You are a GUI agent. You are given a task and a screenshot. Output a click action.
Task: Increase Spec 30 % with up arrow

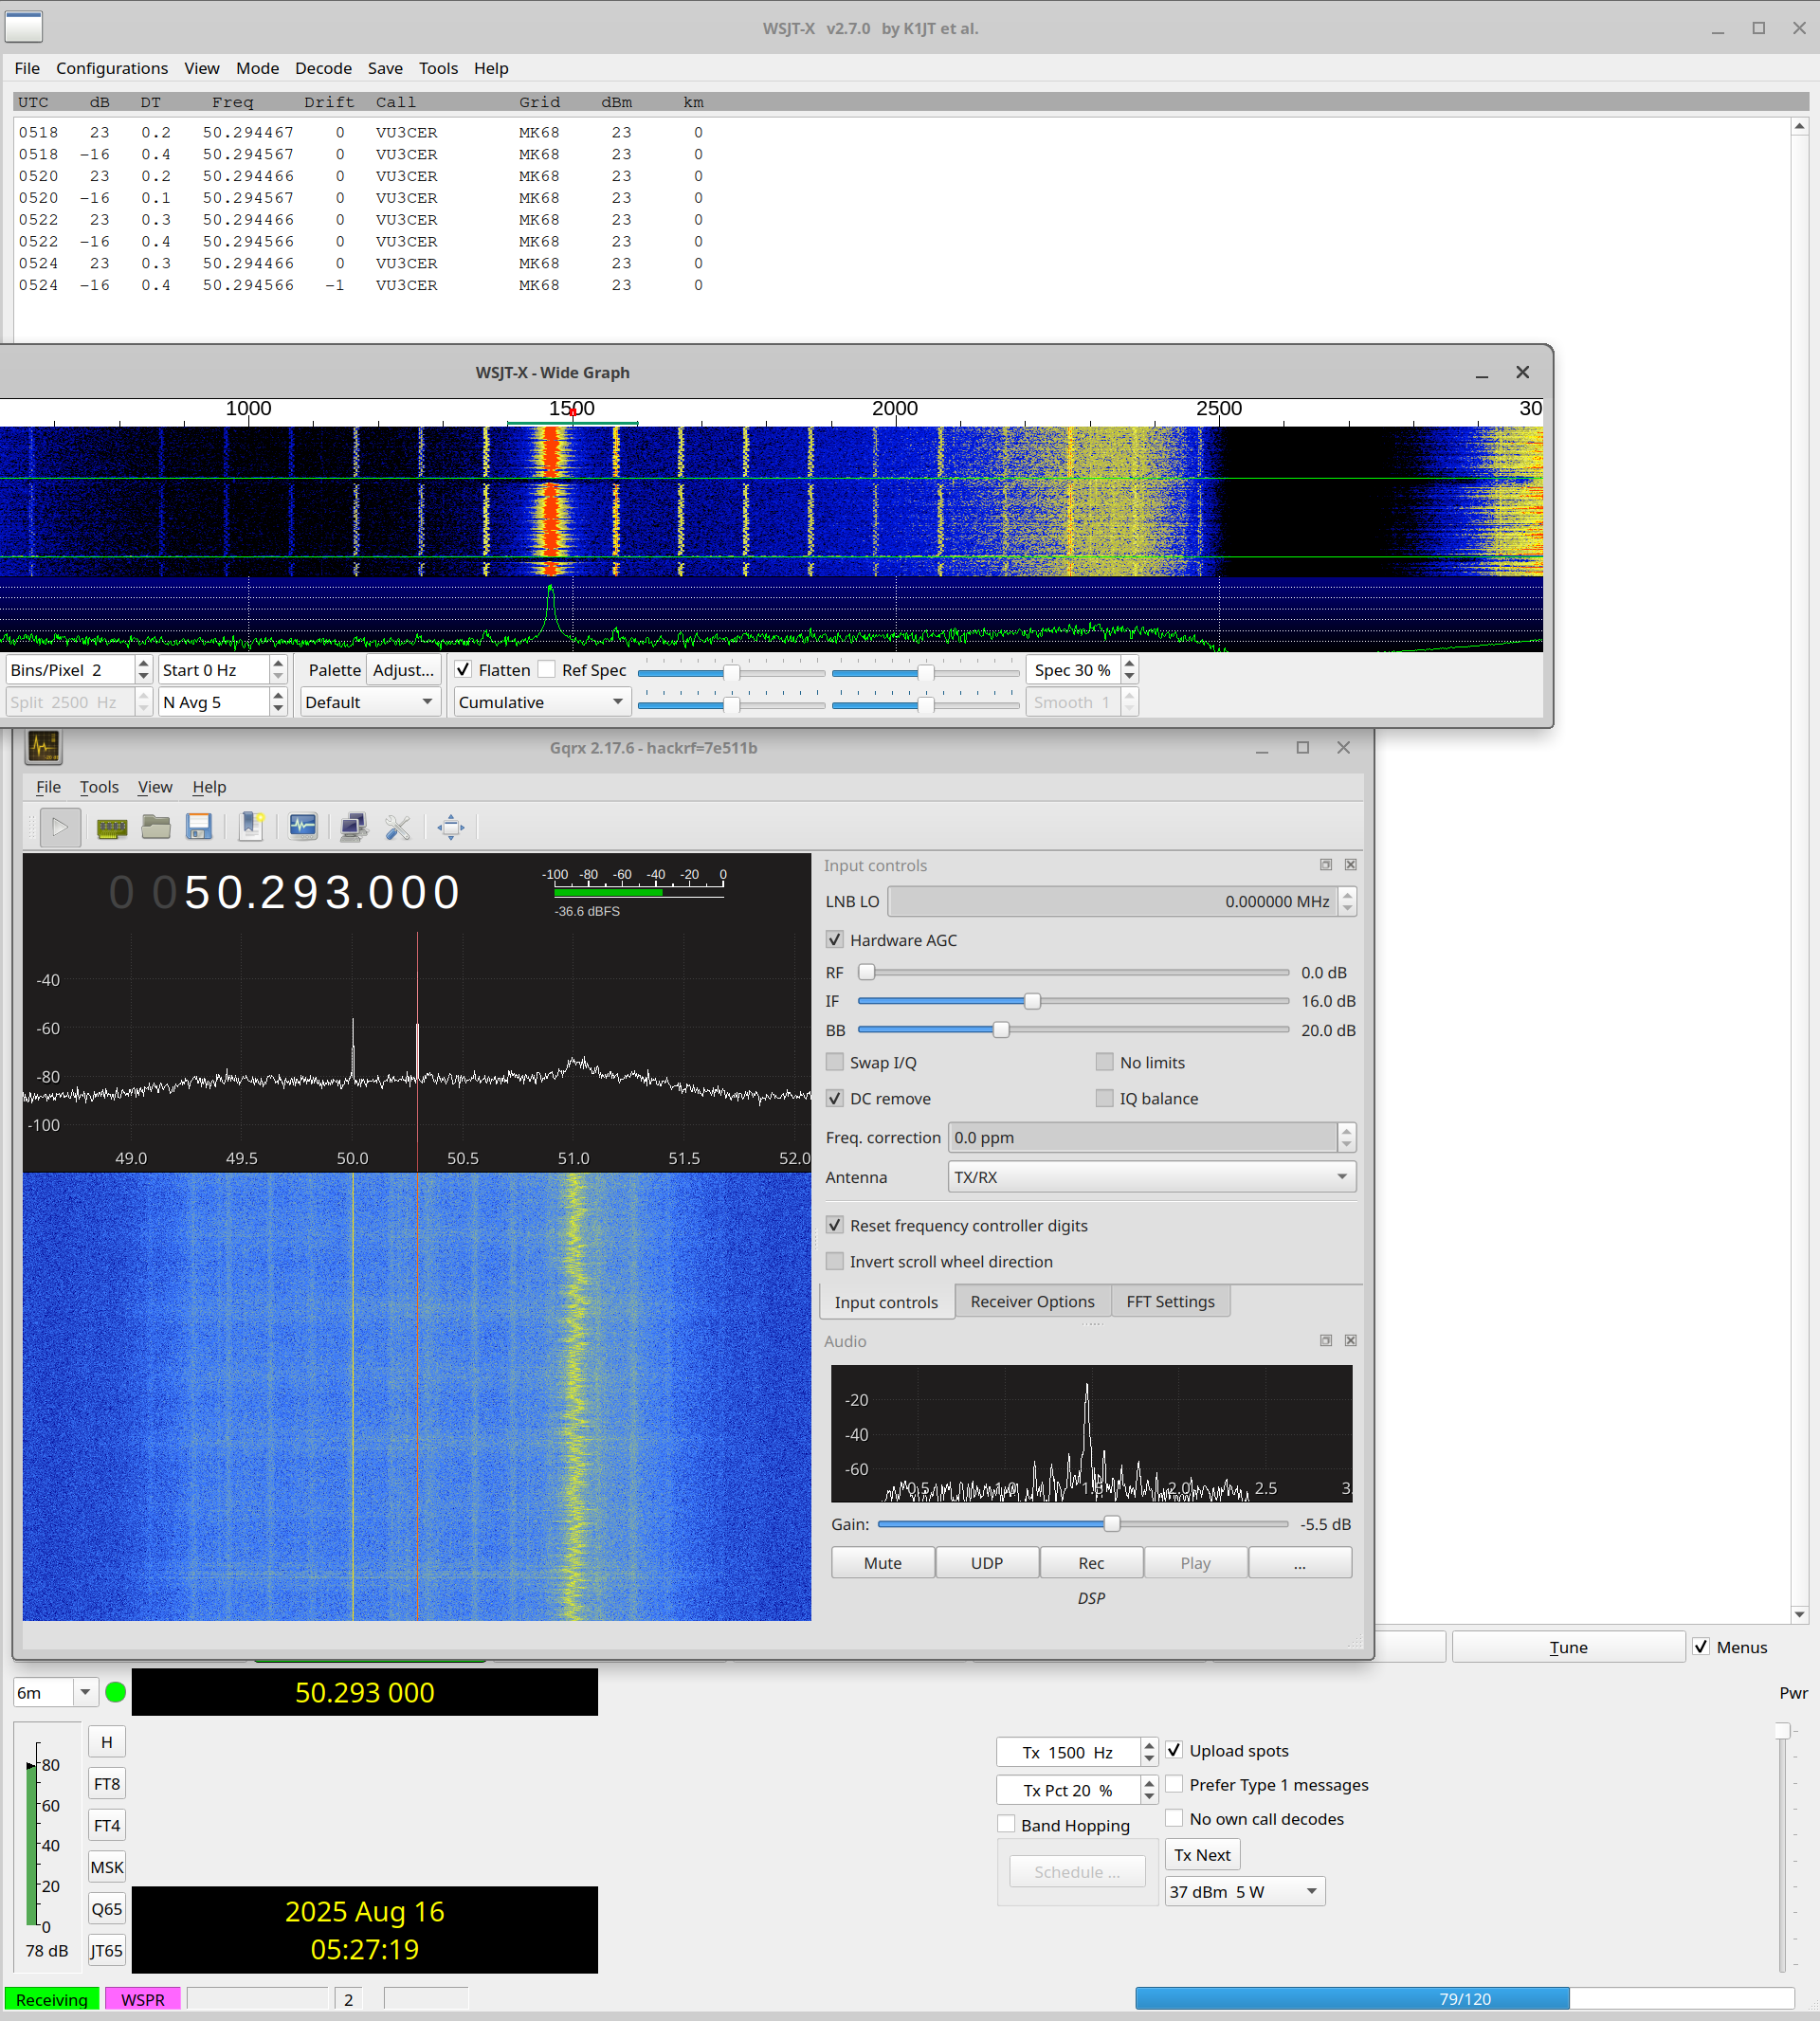coord(1130,663)
